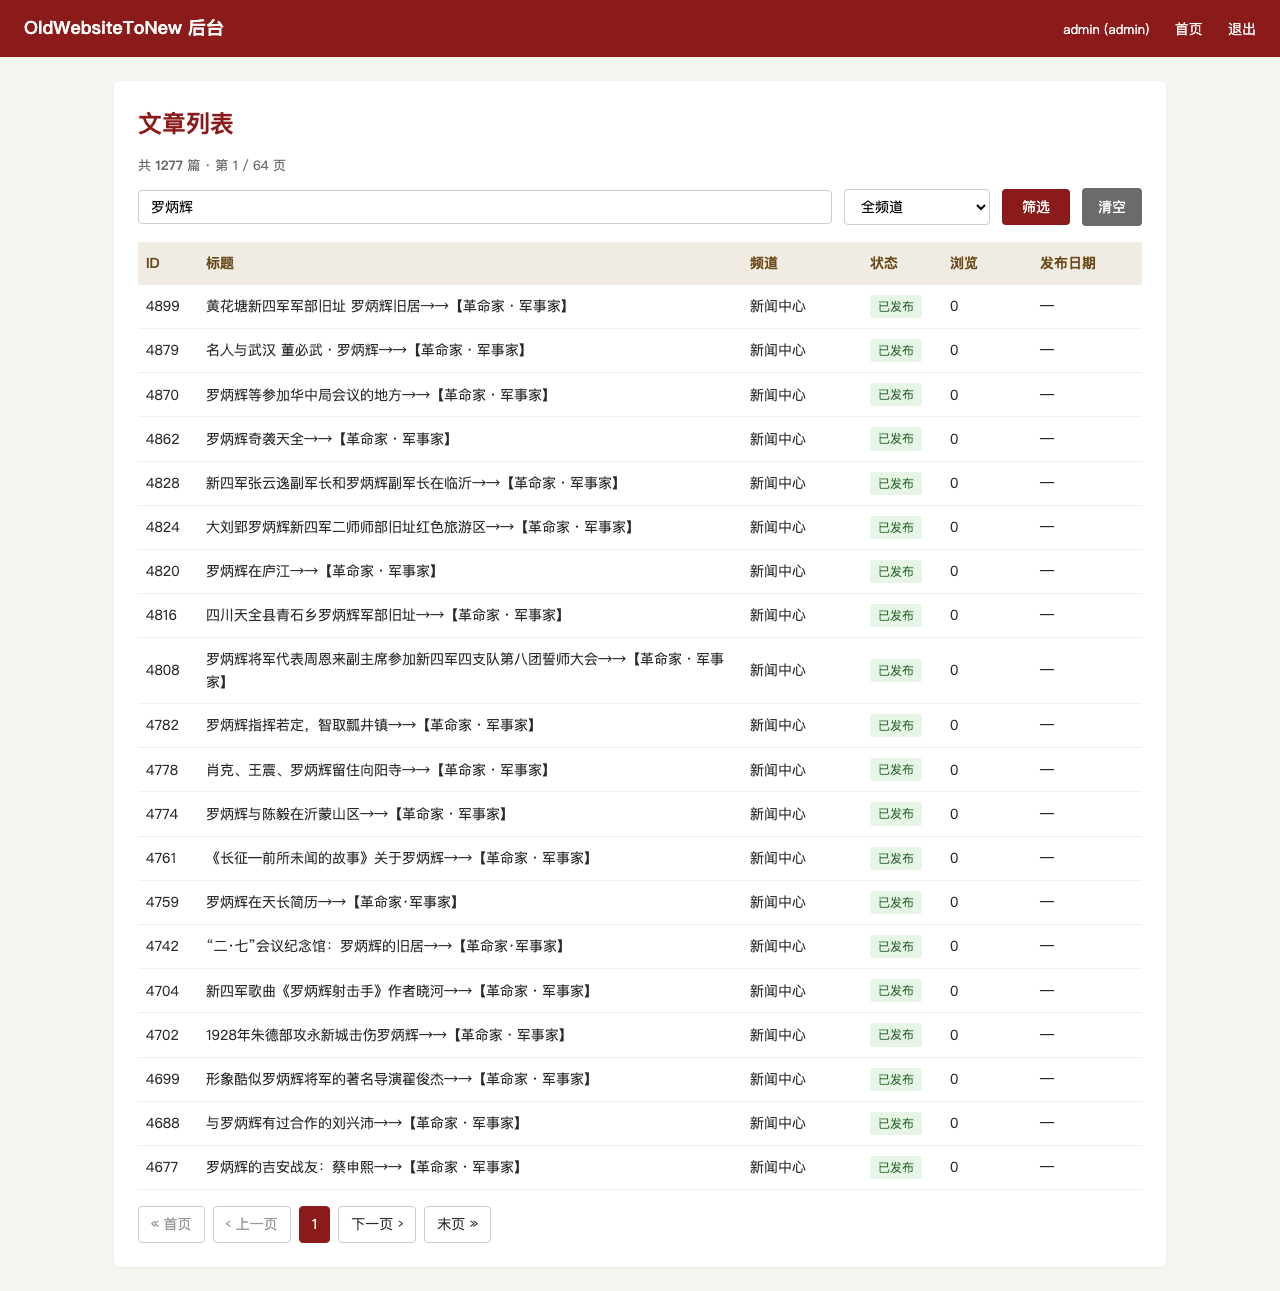Open article 新四军张云逸副军长和罗炳辉副军长在临沂
This screenshot has width=1280, height=1291.
point(415,483)
